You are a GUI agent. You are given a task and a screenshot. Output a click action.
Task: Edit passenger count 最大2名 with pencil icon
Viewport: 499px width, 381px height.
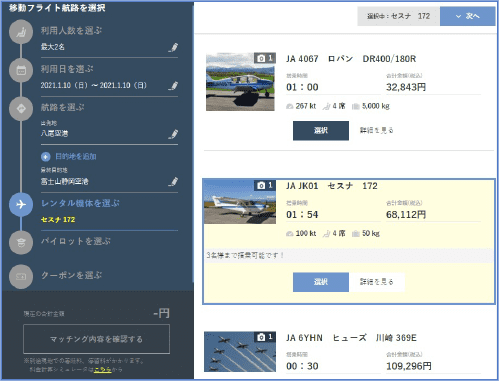[x=173, y=48]
